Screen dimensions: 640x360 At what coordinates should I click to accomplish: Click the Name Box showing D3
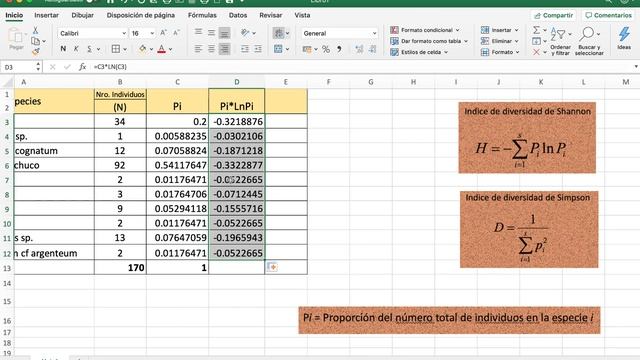(21, 67)
